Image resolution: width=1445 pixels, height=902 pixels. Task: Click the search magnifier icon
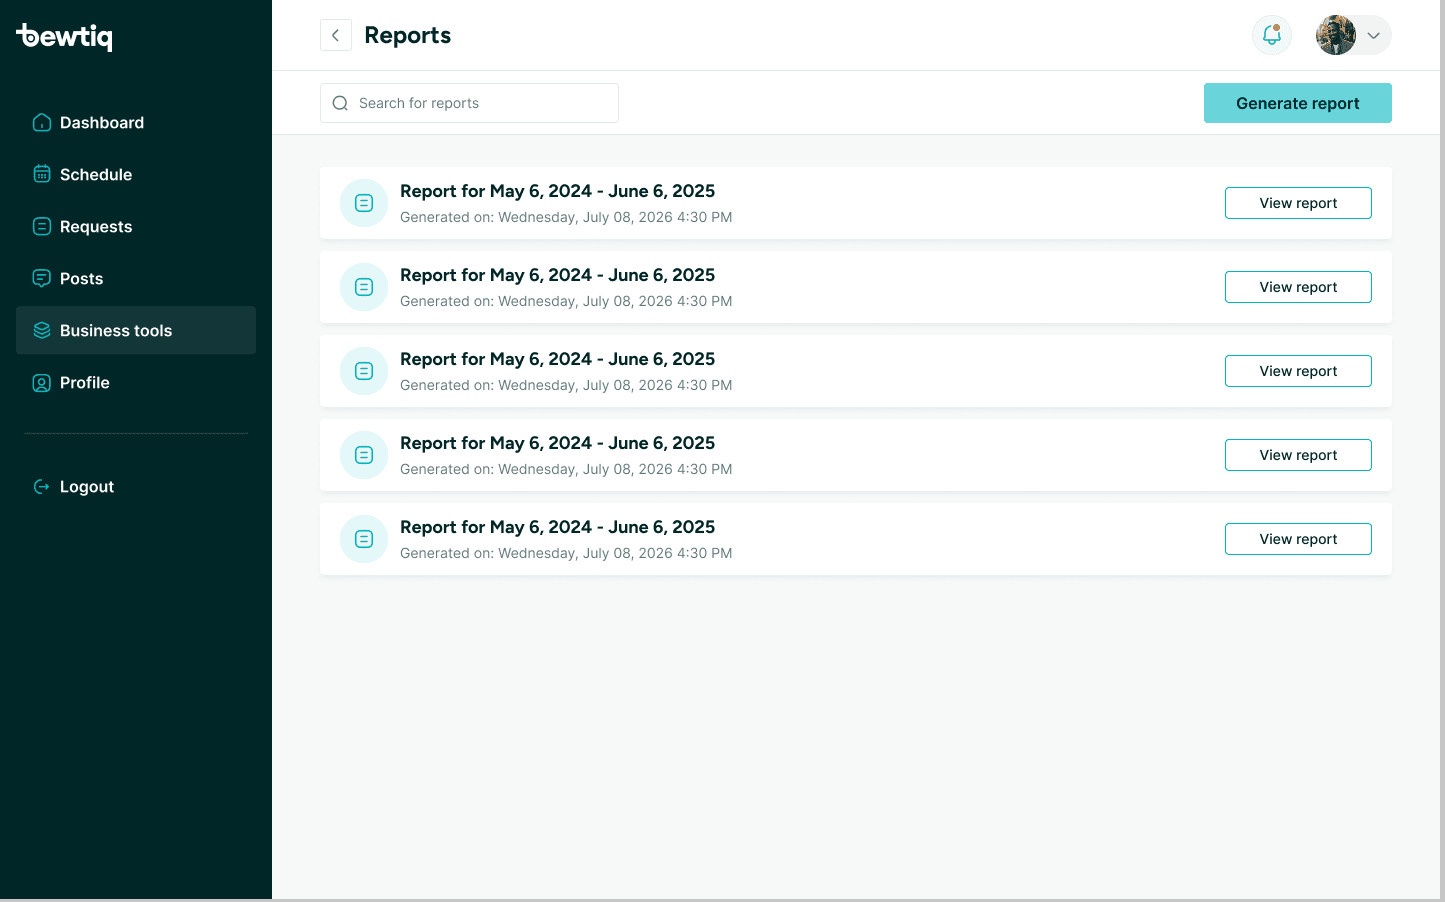[340, 103]
